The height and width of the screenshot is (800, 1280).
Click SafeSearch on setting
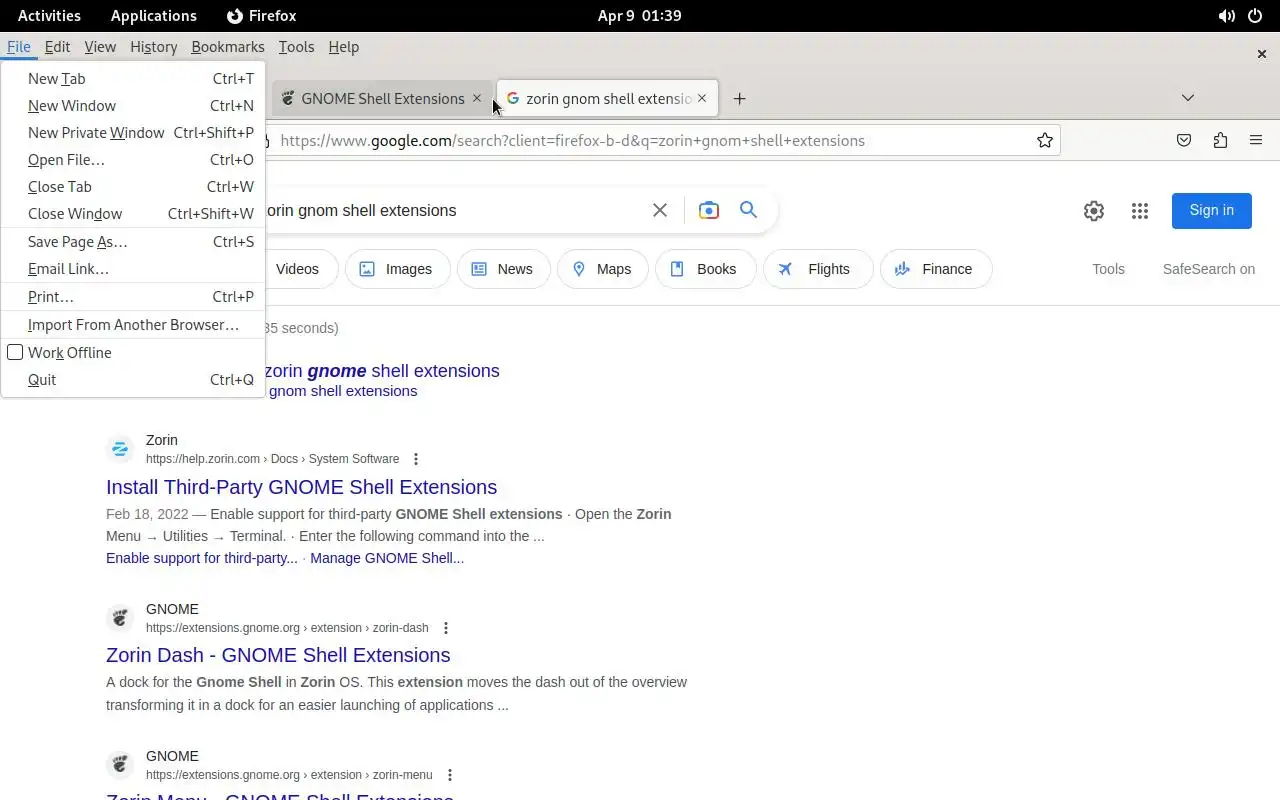point(1208,269)
